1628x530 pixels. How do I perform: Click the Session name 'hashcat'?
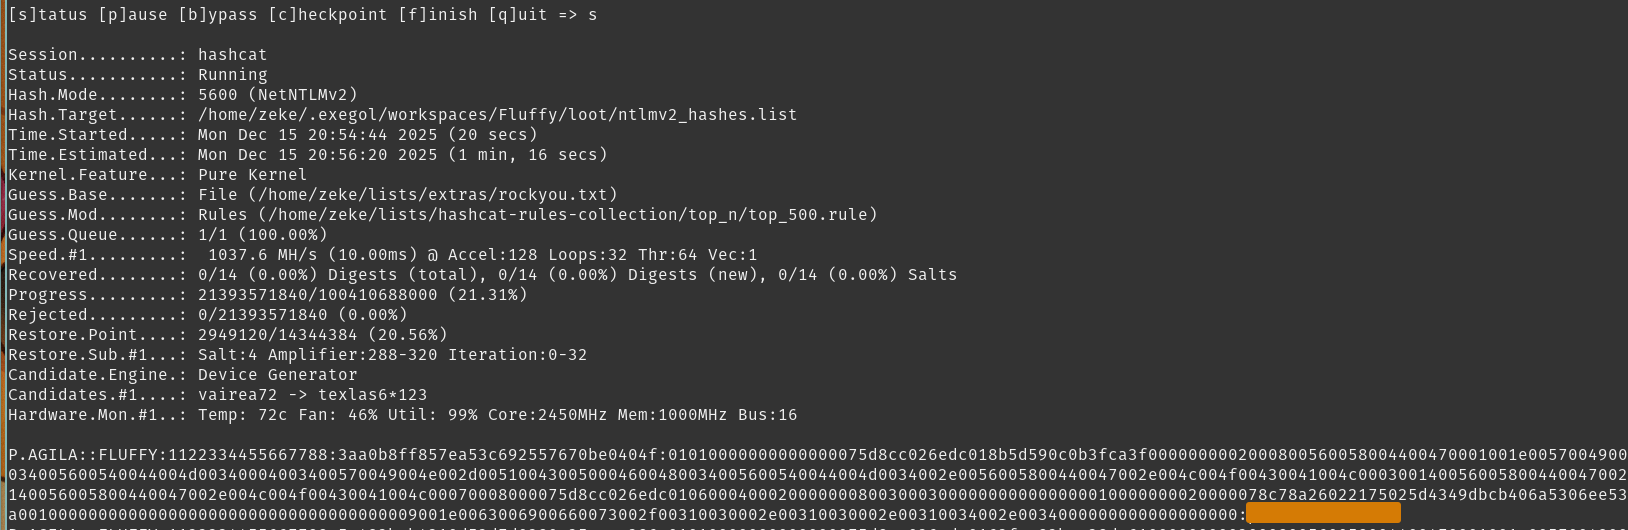[232, 55]
